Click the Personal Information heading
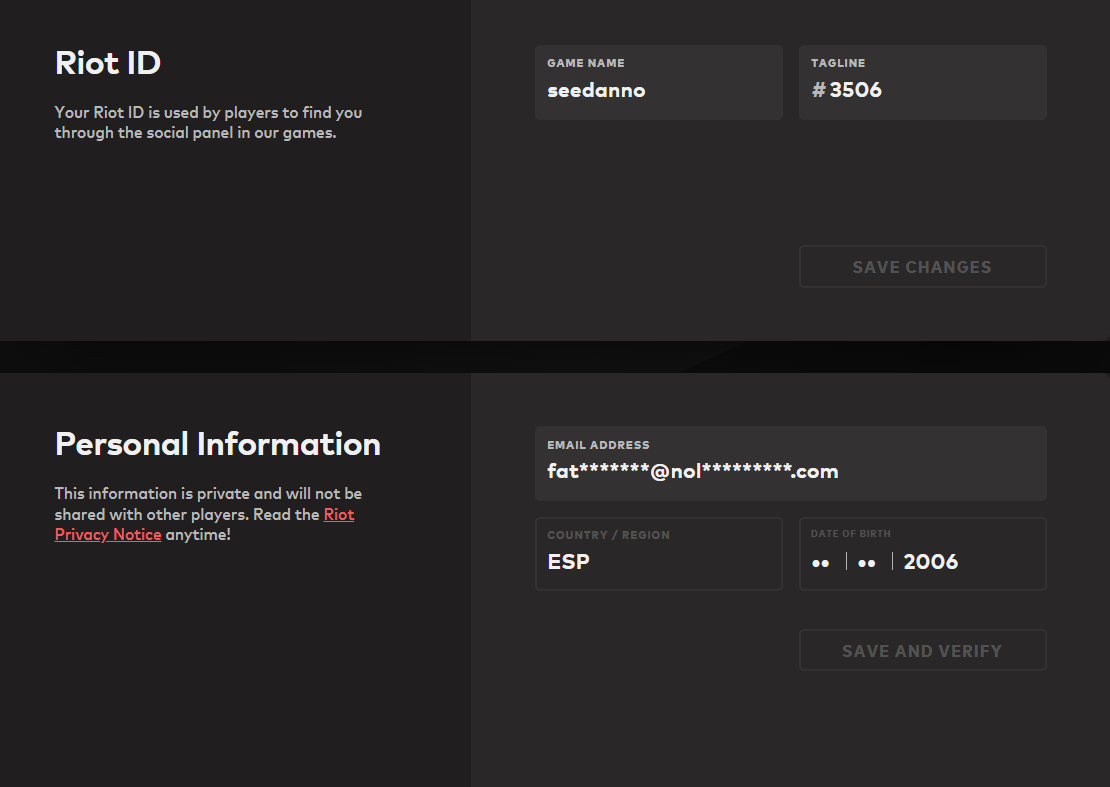 [217, 444]
